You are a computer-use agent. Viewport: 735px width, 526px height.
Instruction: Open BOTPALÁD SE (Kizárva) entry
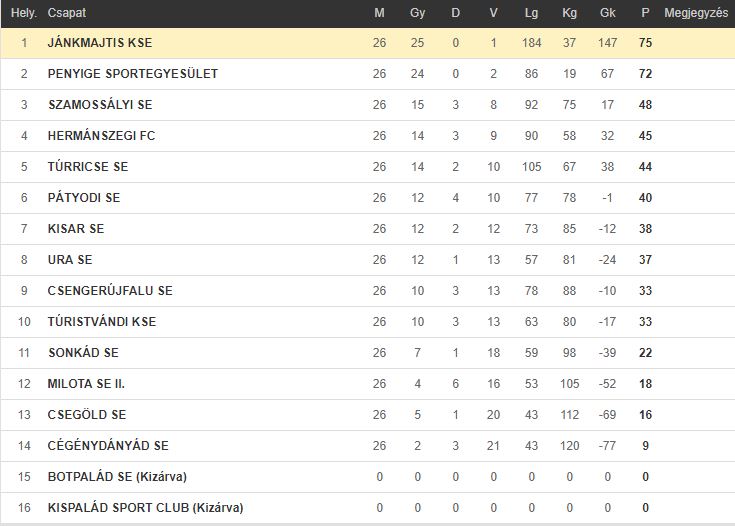pos(117,476)
